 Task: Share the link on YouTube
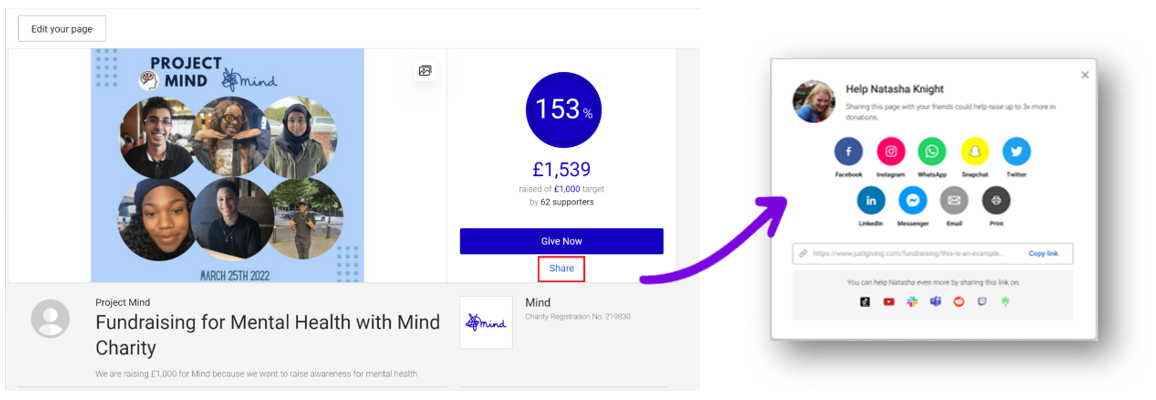888,302
